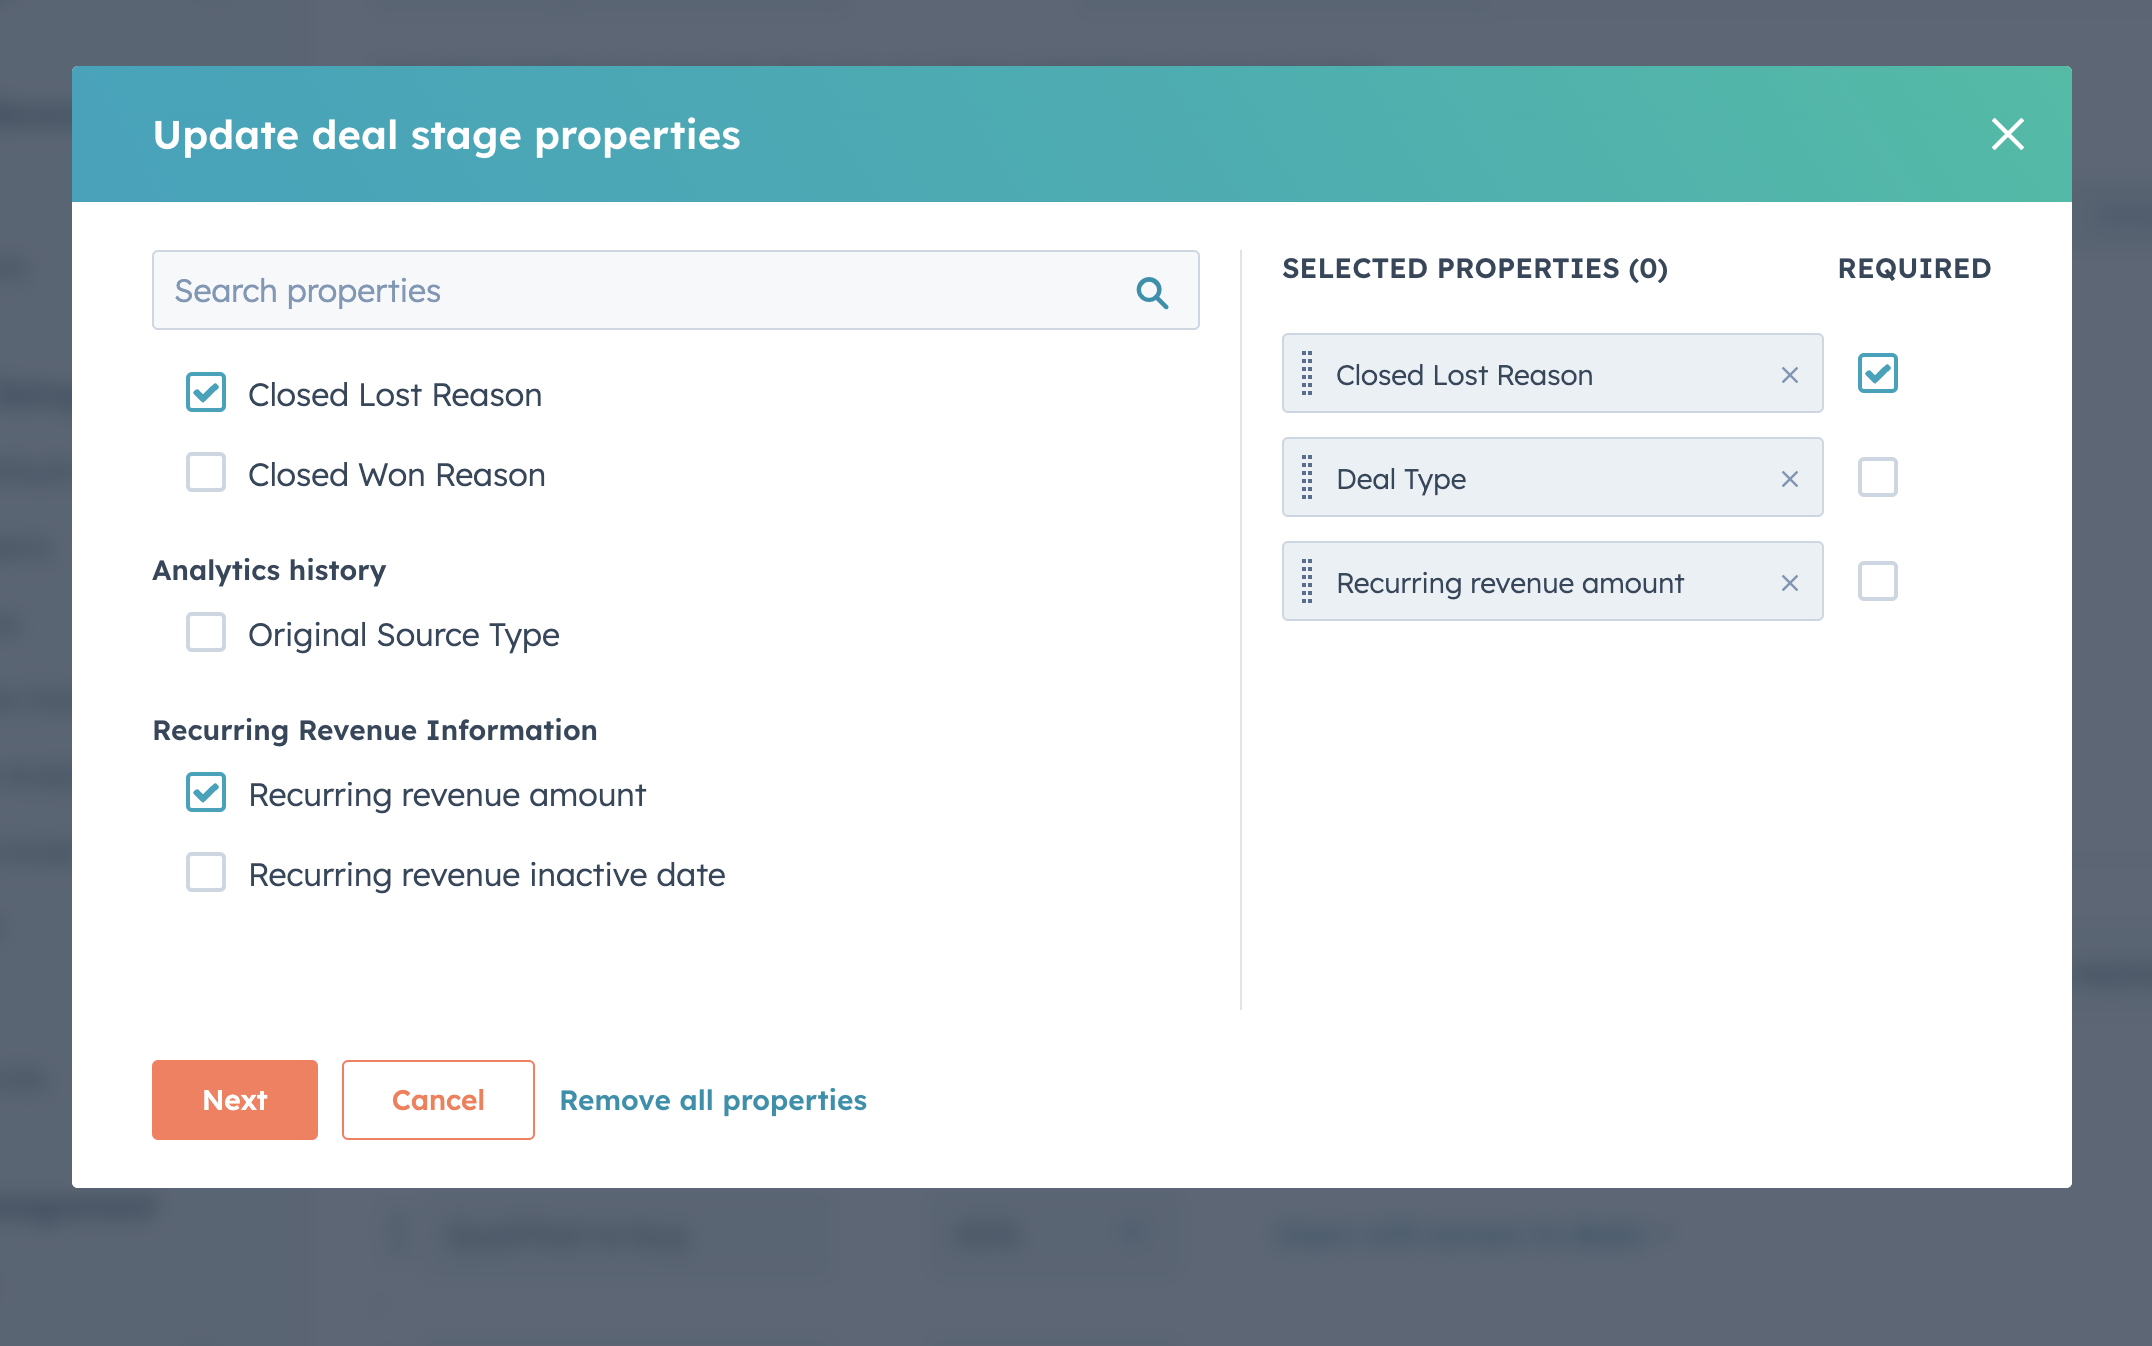This screenshot has width=2152, height=1346.
Task: Check the Original Source Type property
Action: 206,633
